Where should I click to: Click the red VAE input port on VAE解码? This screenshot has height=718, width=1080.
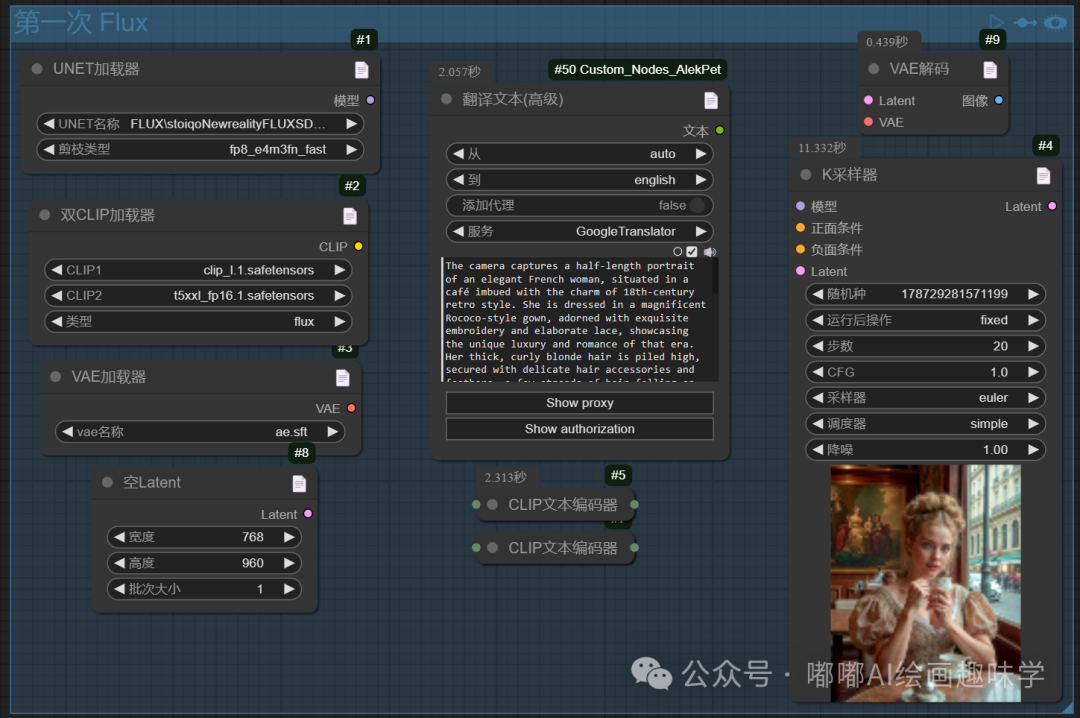tap(869, 122)
